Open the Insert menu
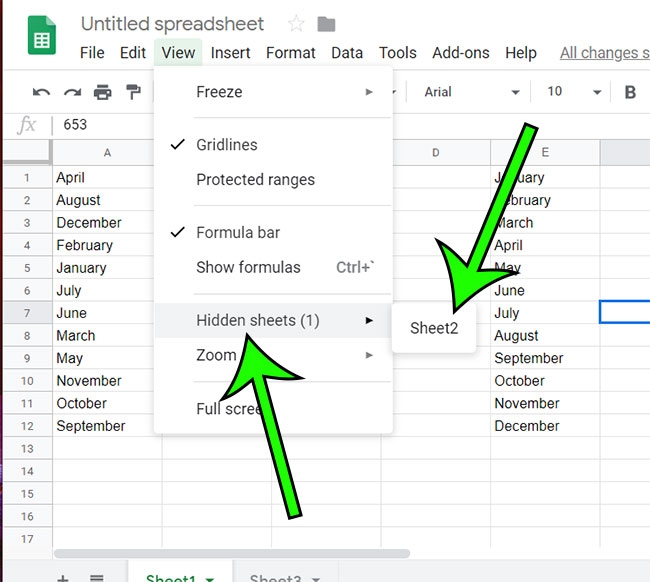Image resolution: width=650 pixels, height=582 pixels. pos(231,53)
